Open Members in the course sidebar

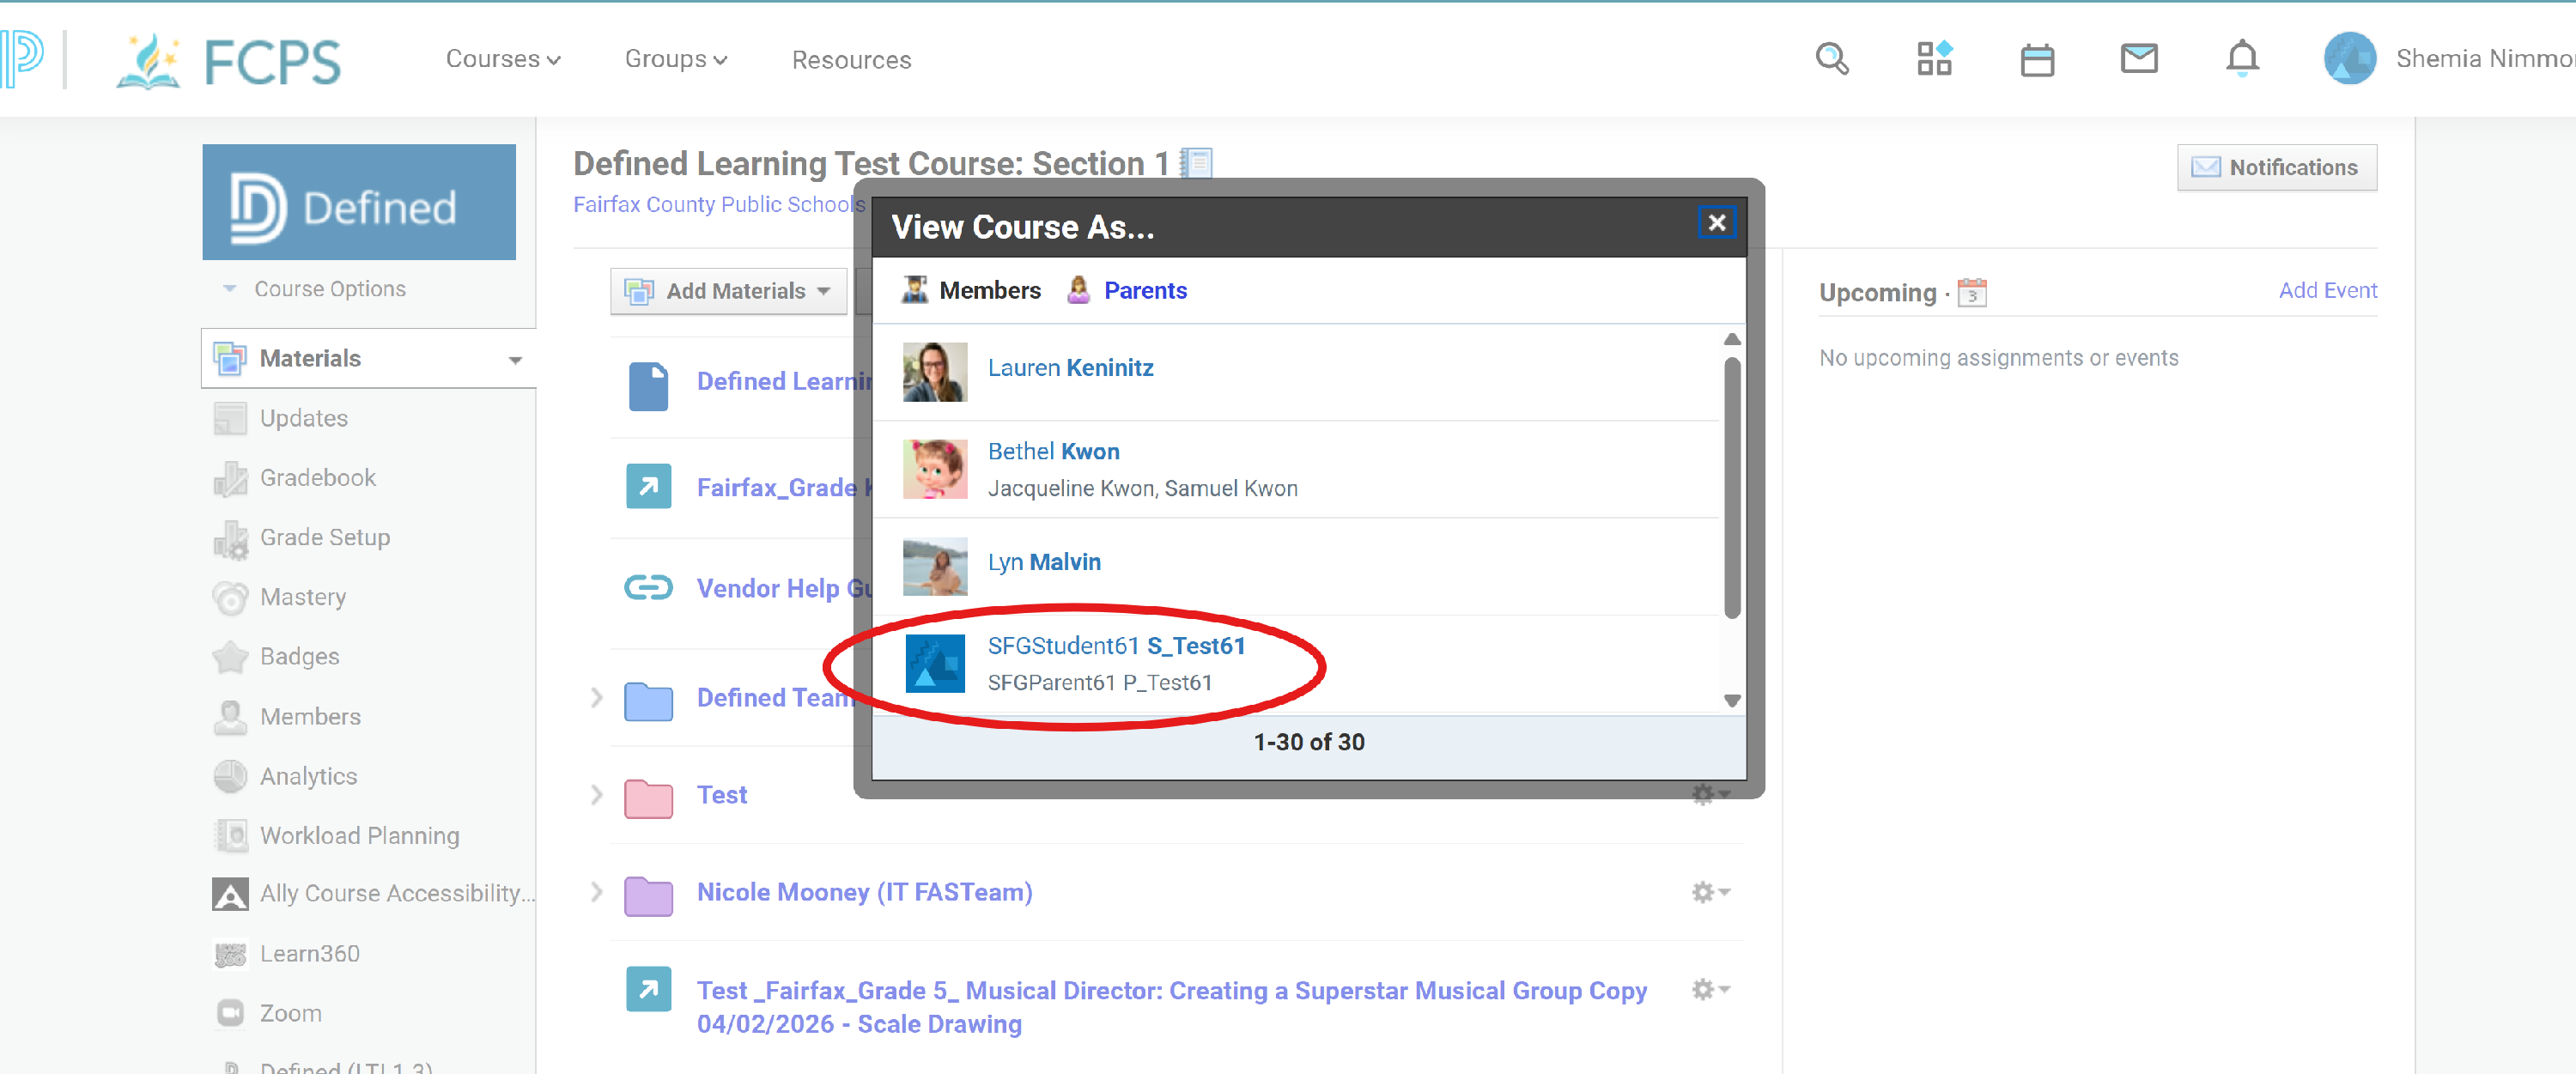(x=310, y=716)
